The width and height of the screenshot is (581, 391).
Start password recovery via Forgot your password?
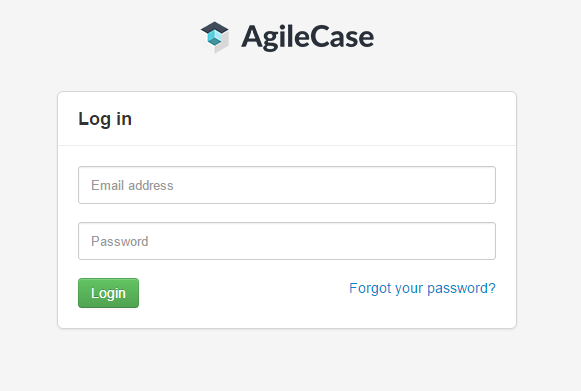[x=422, y=288]
